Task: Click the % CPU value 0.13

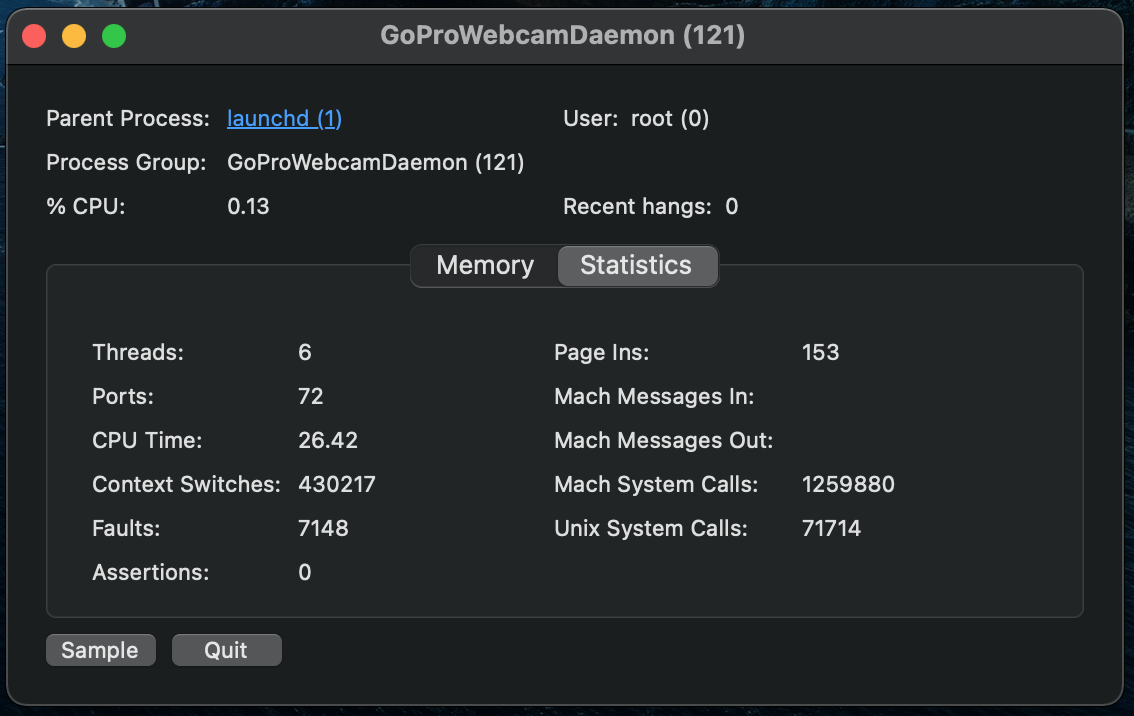Action: tap(248, 207)
